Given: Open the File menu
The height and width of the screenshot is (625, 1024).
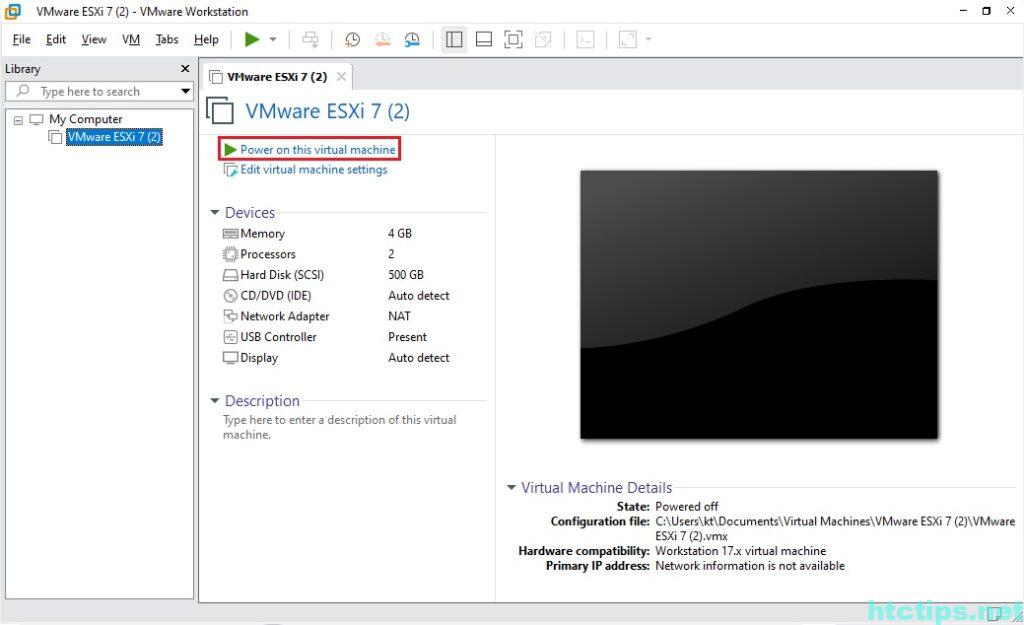Looking at the screenshot, I should coord(22,40).
